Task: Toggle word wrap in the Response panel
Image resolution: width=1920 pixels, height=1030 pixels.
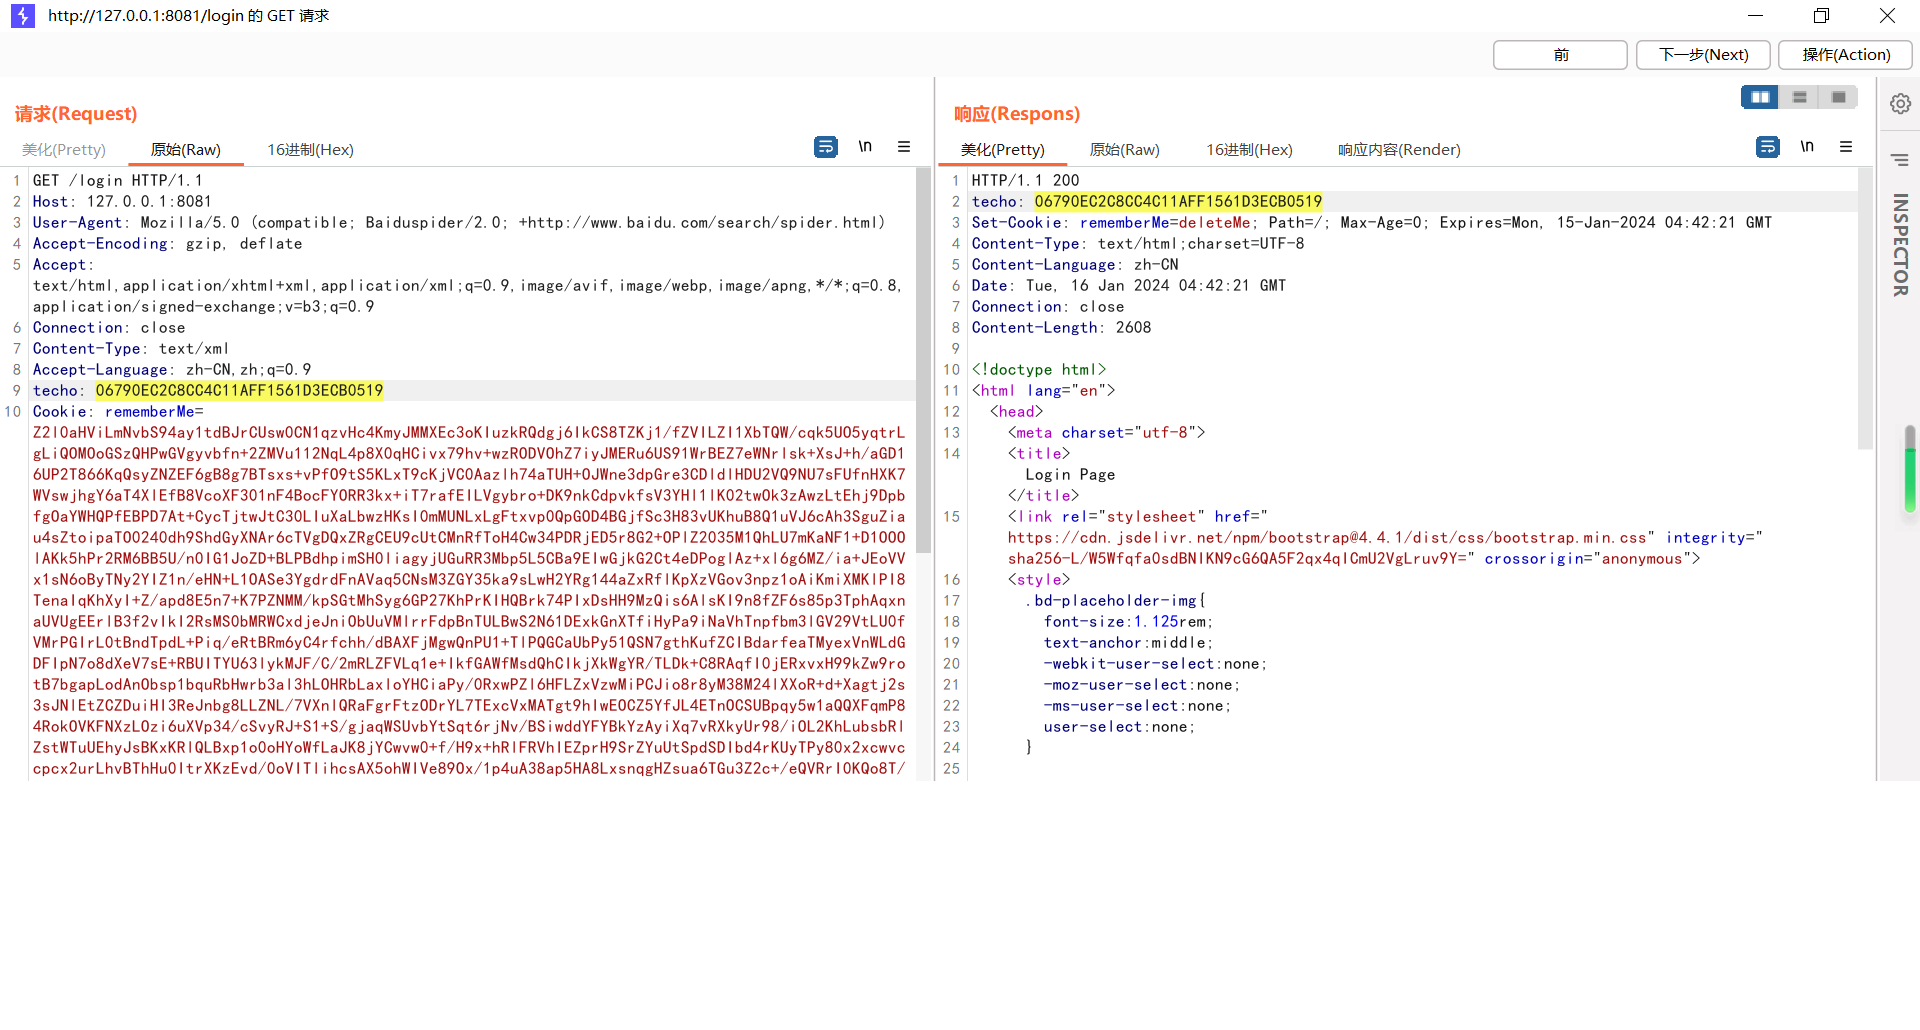Action: point(1767,147)
